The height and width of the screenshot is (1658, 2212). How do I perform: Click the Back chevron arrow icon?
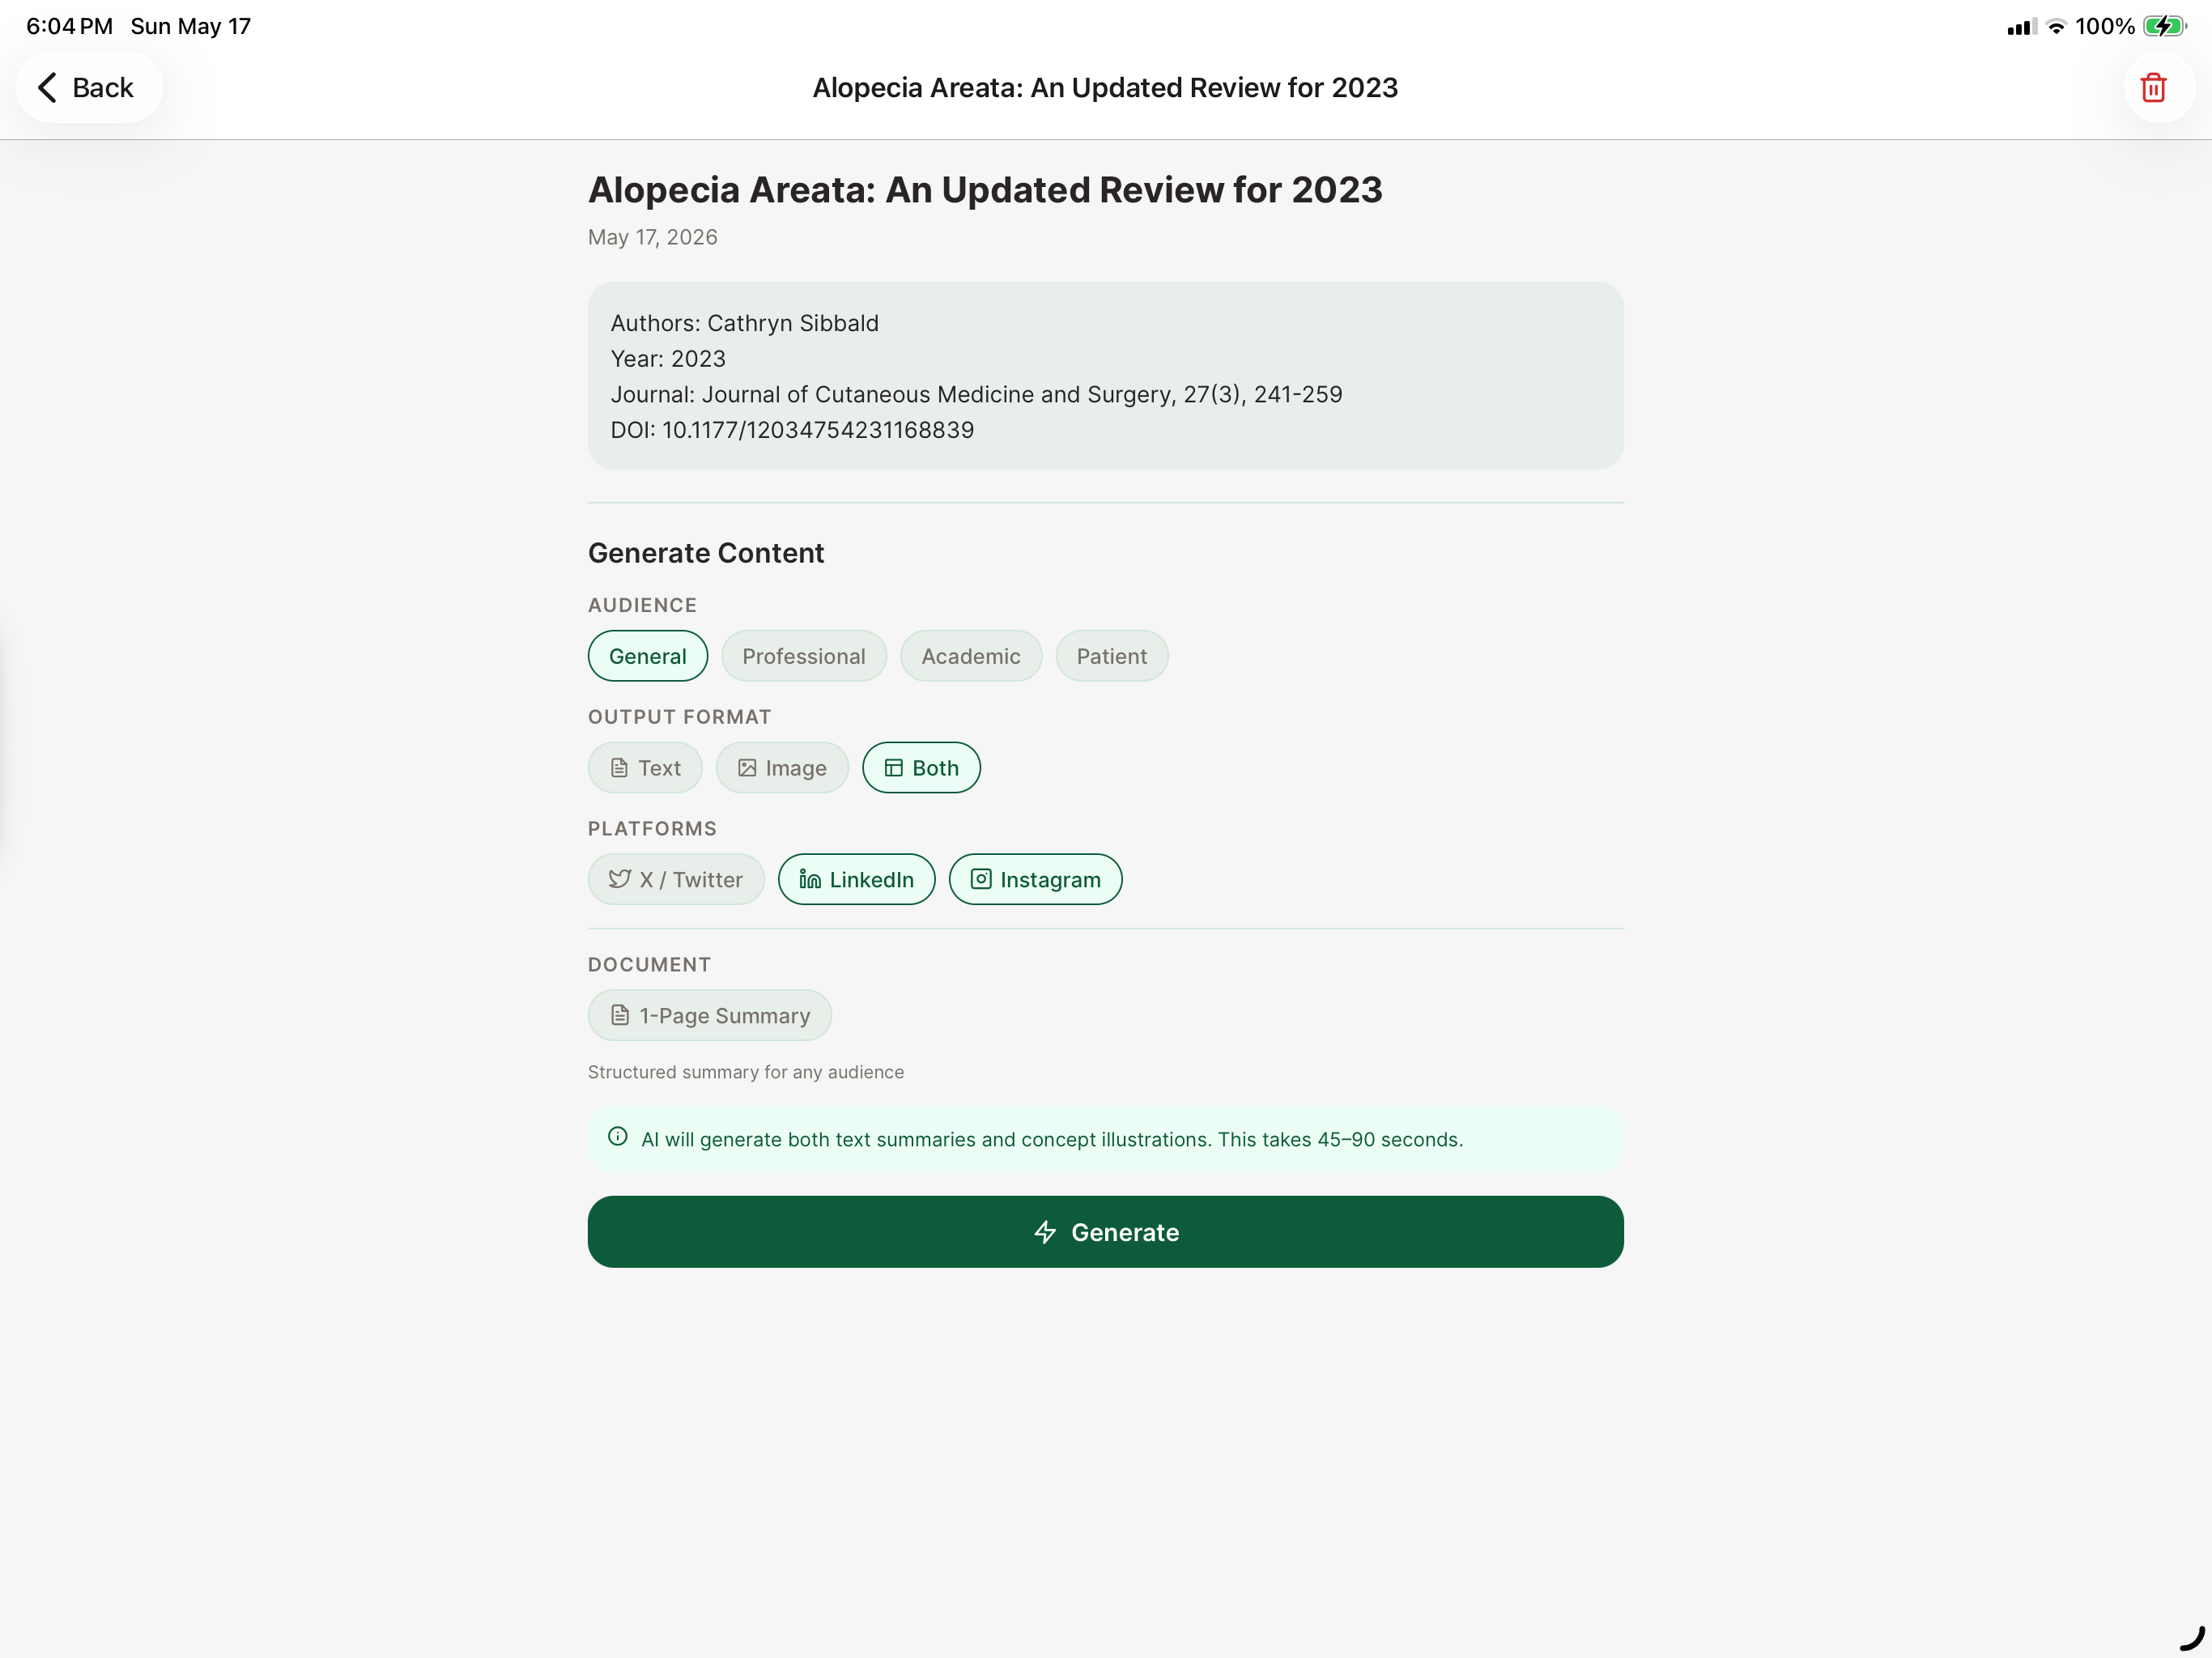(47, 88)
